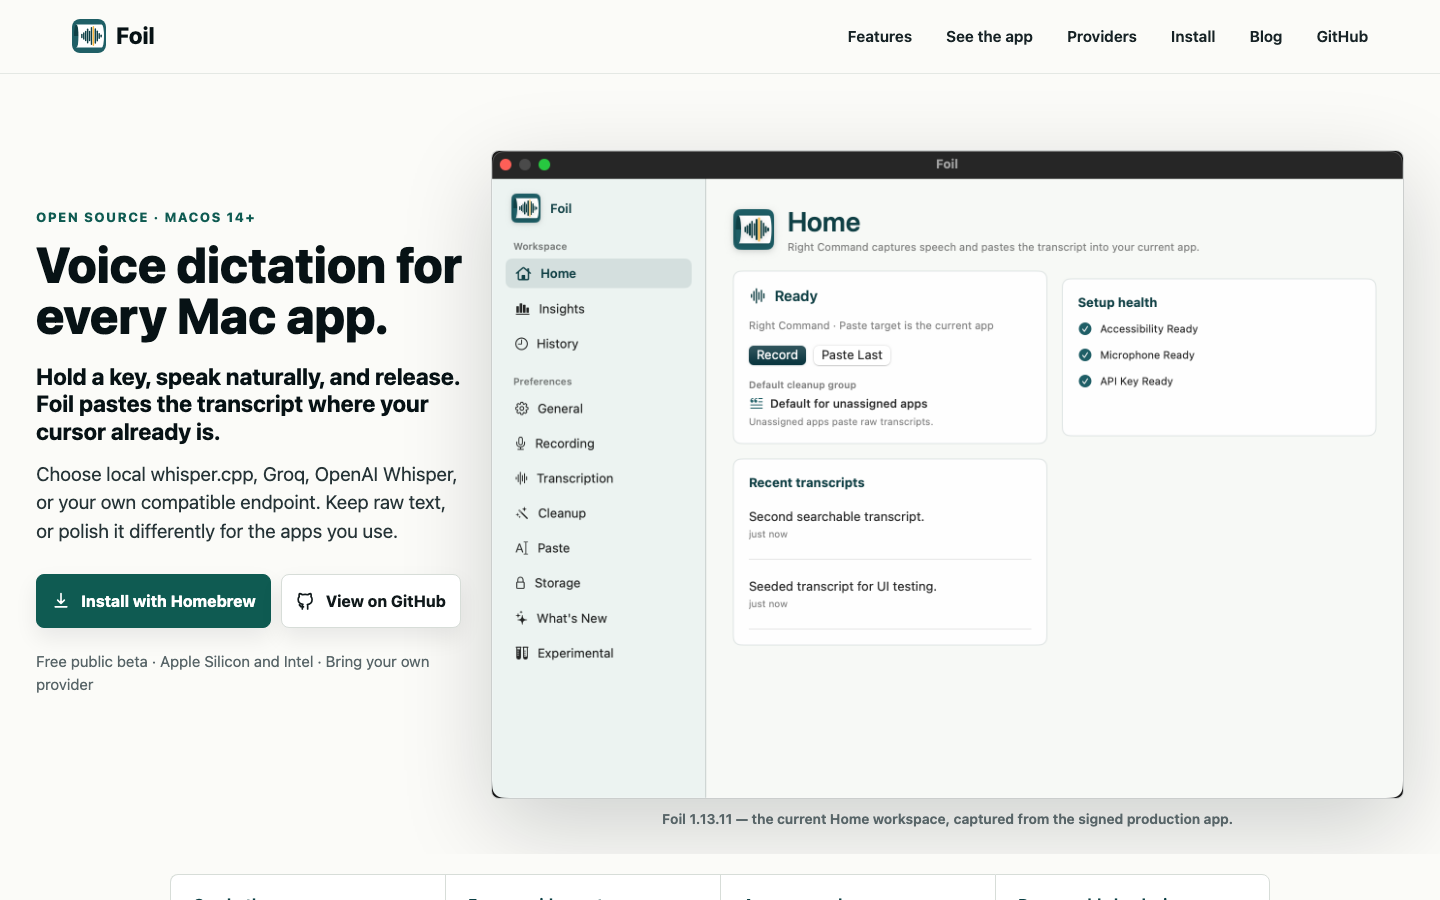Screen dimensions: 1440x900
Task: Open the GitHub nav link
Action: point(1342,37)
